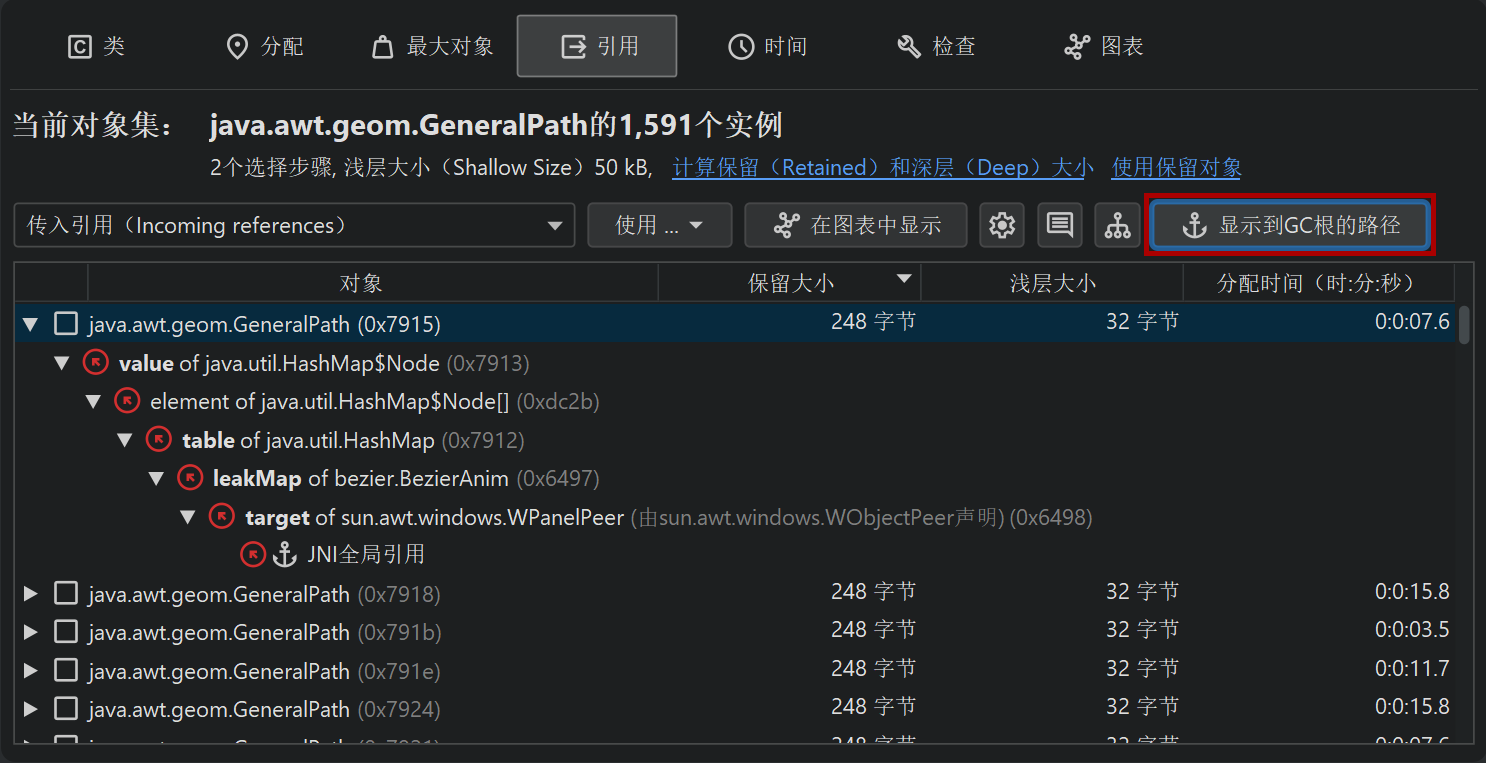Screen dimensions: 1486x763
Task: Check the GeneralPath 0x7918 checkbox
Action: pyautogui.click(x=66, y=594)
